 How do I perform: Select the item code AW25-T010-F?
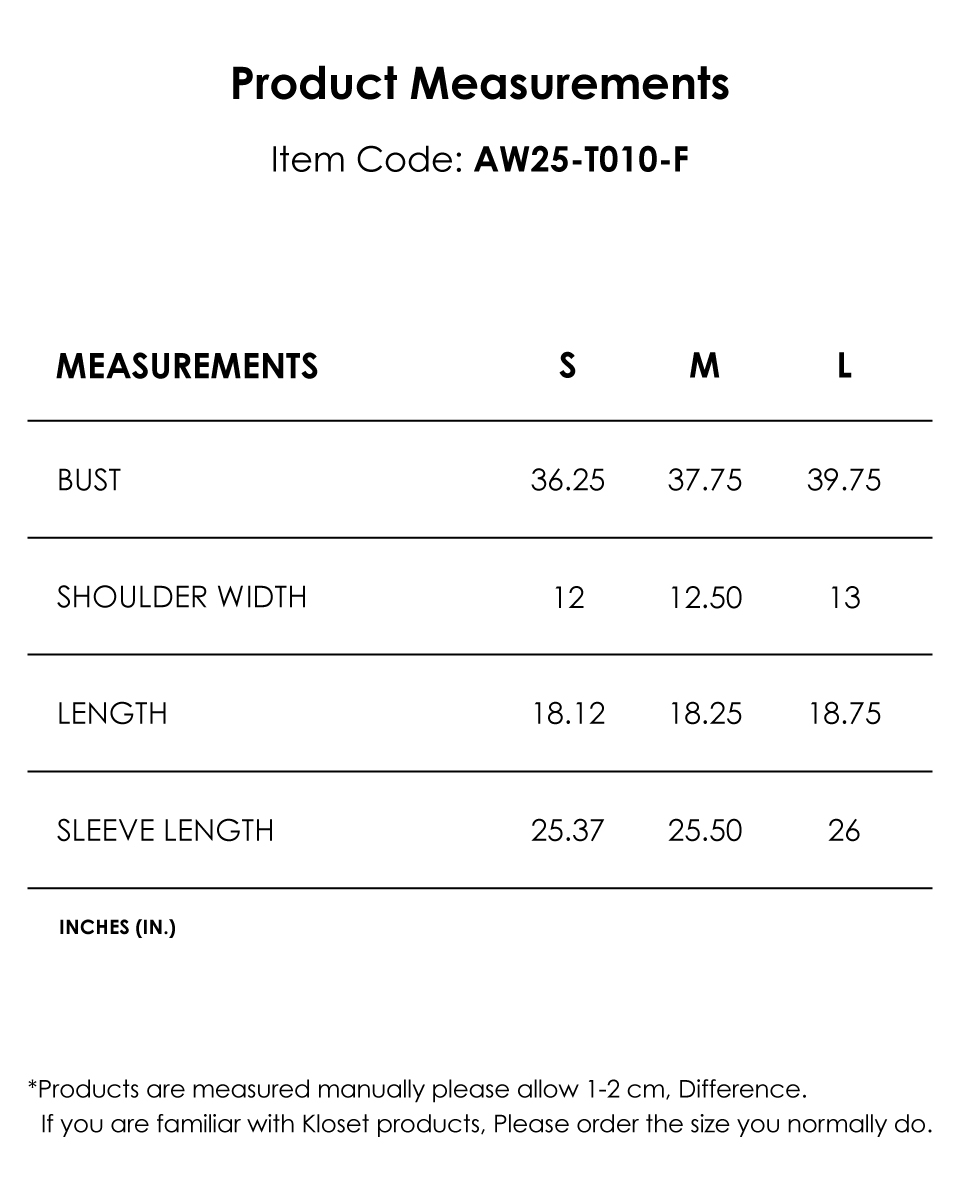(x=581, y=160)
